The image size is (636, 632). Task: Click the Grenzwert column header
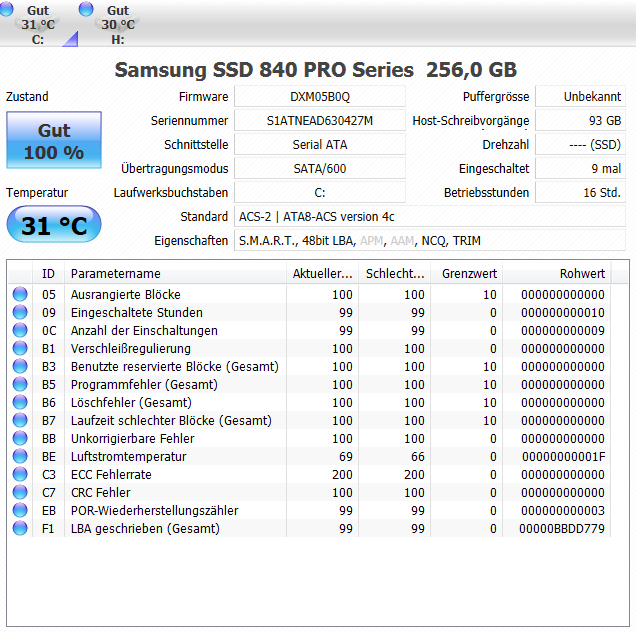coord(467,273)
